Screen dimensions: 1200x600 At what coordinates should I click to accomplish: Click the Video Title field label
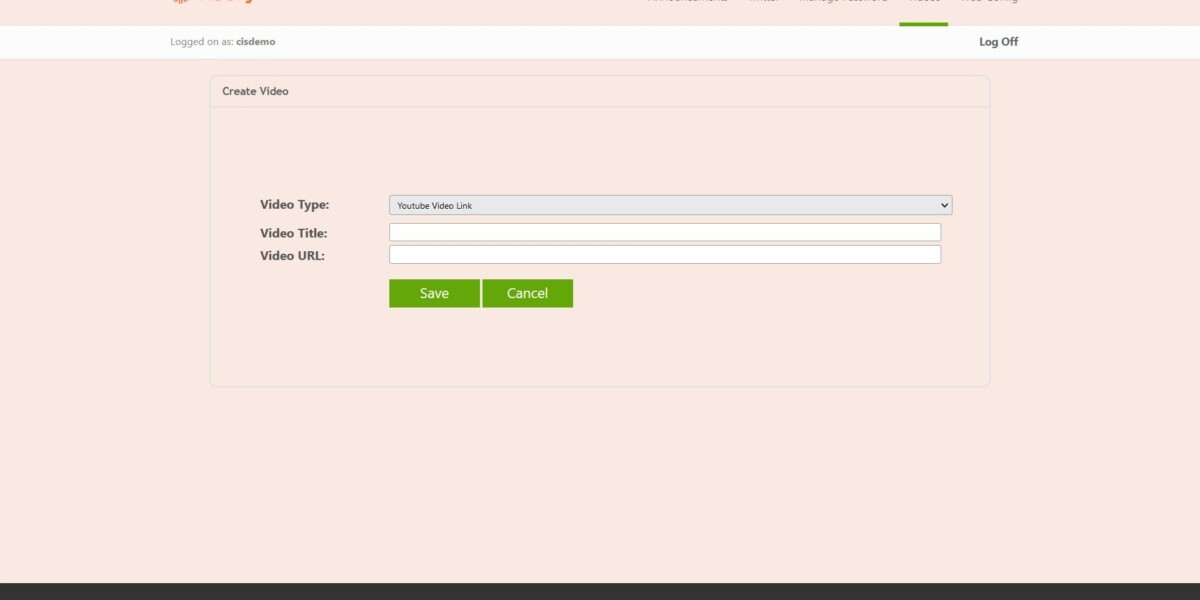tap(294, 233)
